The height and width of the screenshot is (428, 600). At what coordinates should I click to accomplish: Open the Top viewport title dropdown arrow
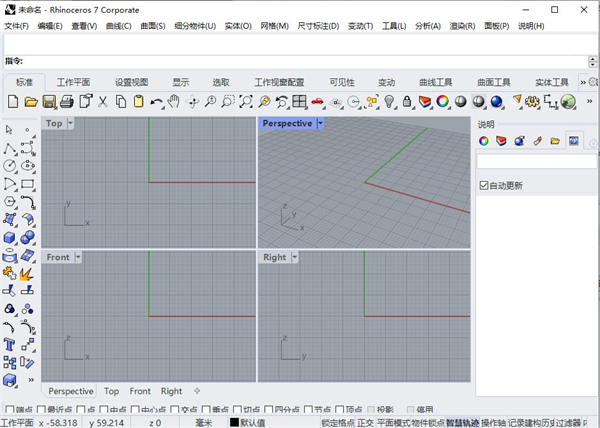pos(70,123)
